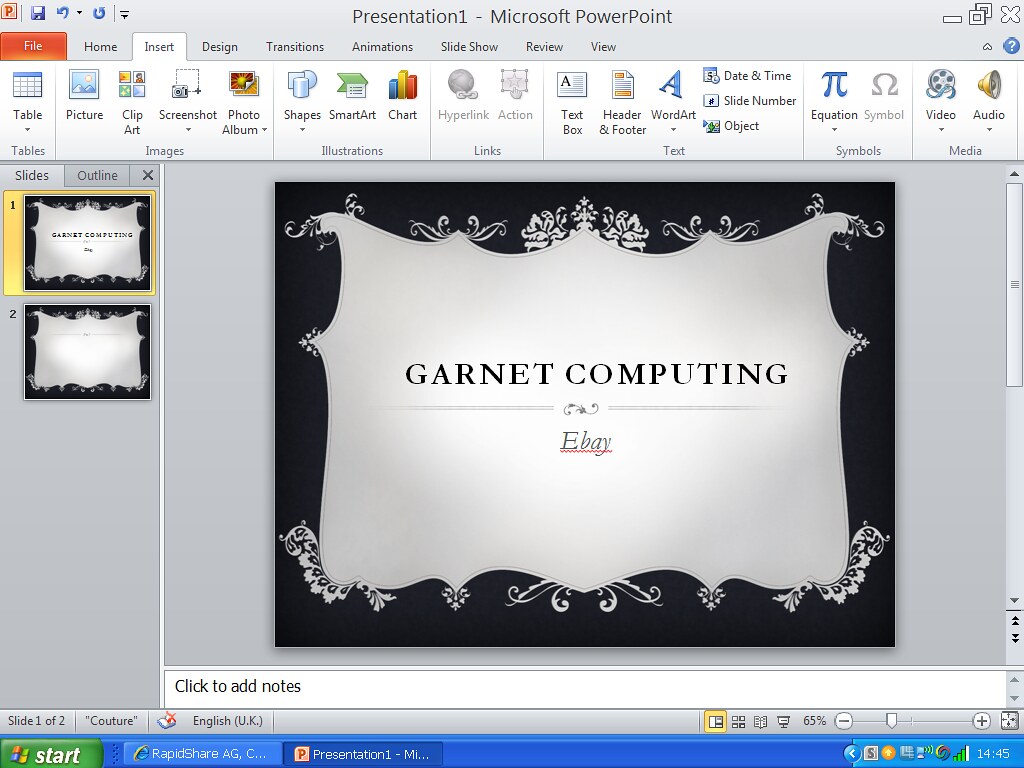The height and width of the screenshot is (768, 1024).
Task: Click the Audio icon
Action: pos(989,85)
